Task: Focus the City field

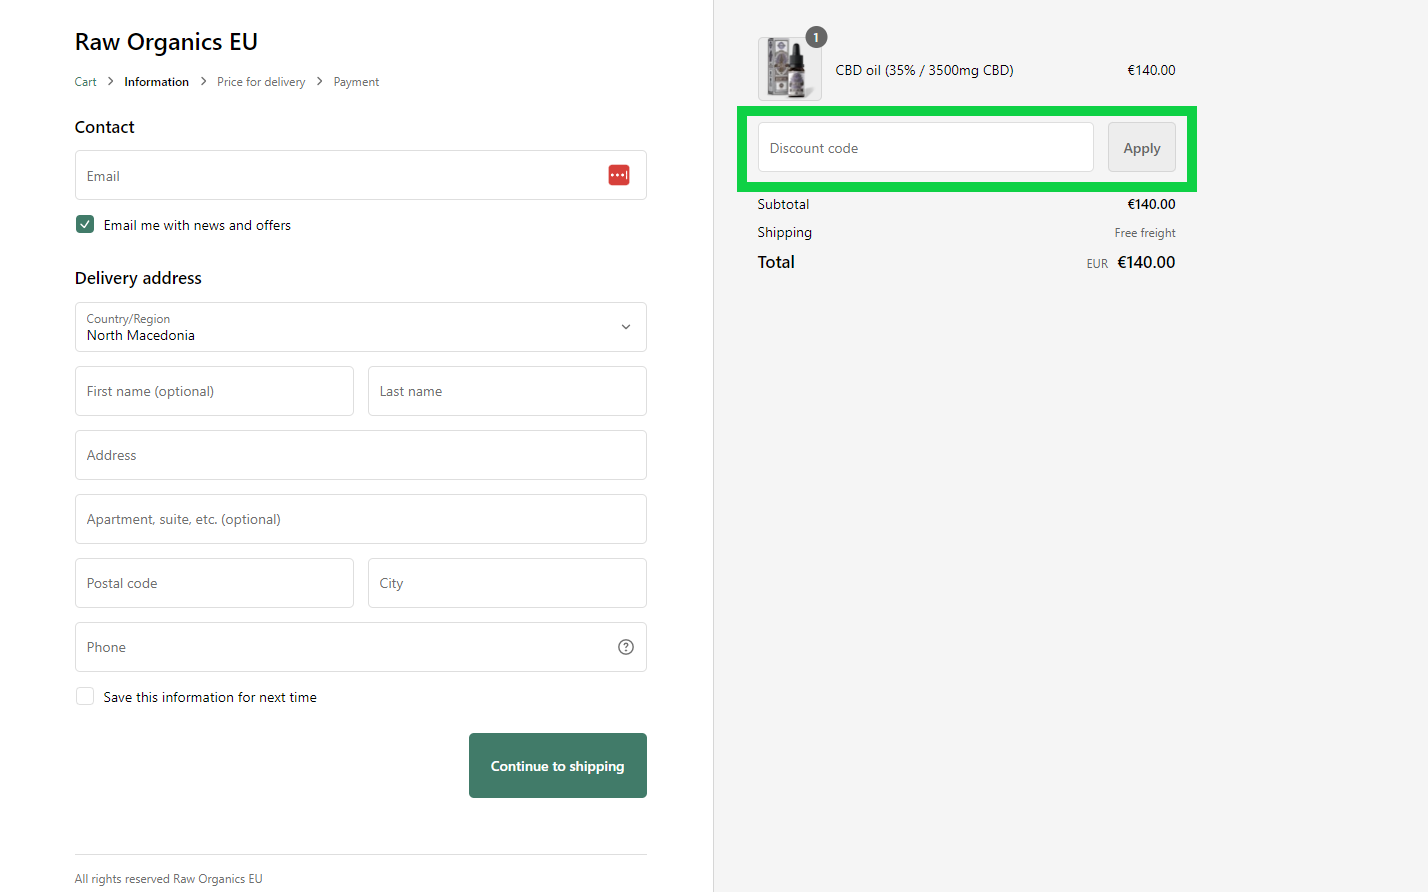Action: (x=507, y=583)
